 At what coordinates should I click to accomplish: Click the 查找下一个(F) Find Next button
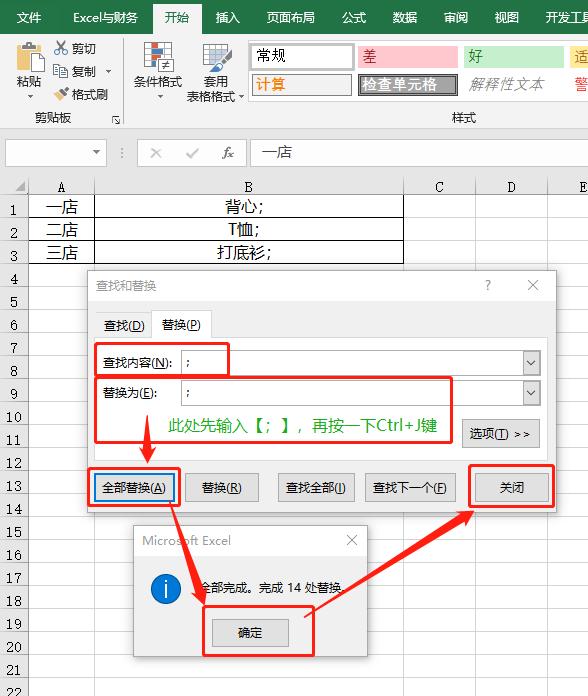pos(410,488)
